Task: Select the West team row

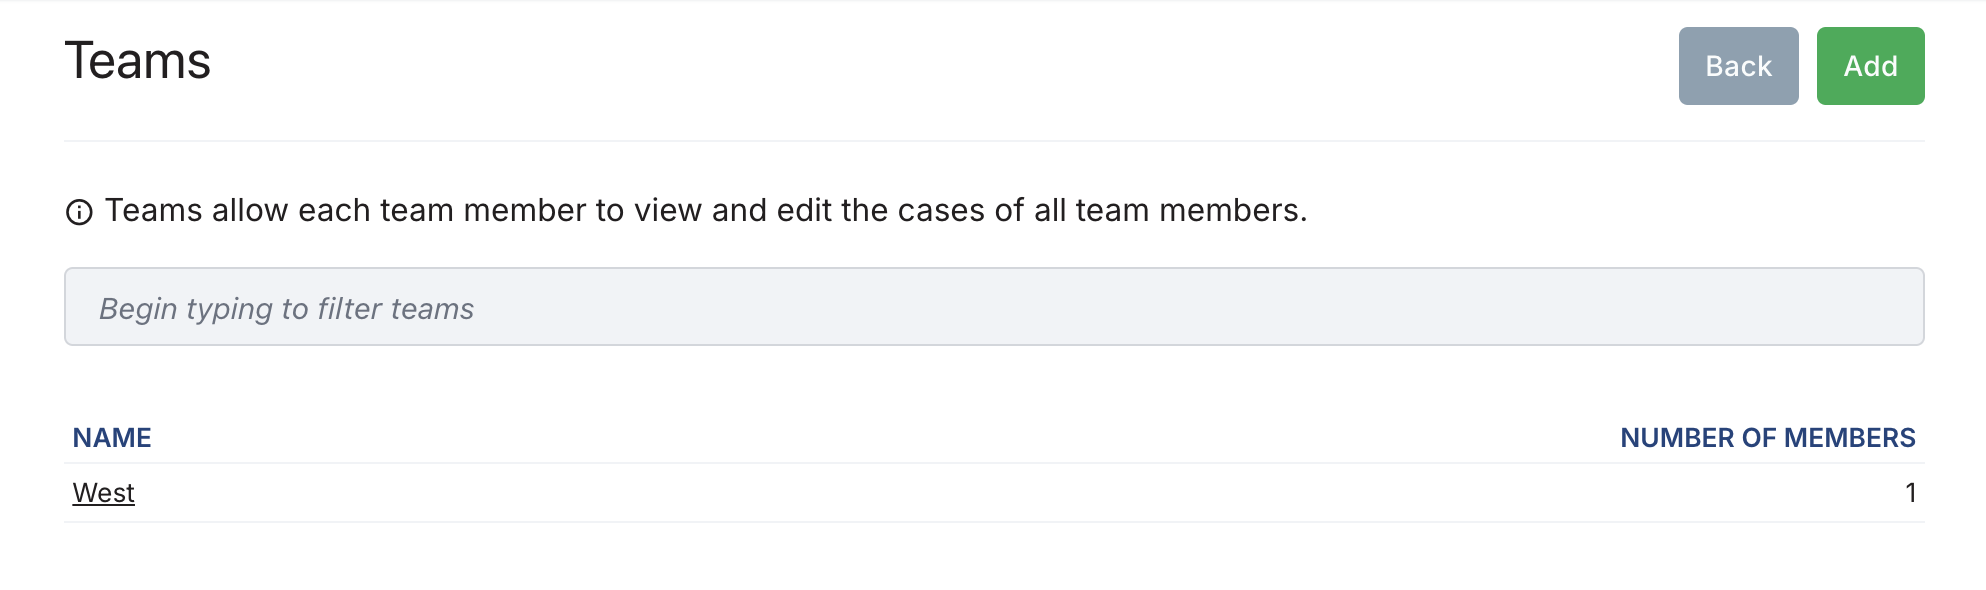Action: point(994,493)
